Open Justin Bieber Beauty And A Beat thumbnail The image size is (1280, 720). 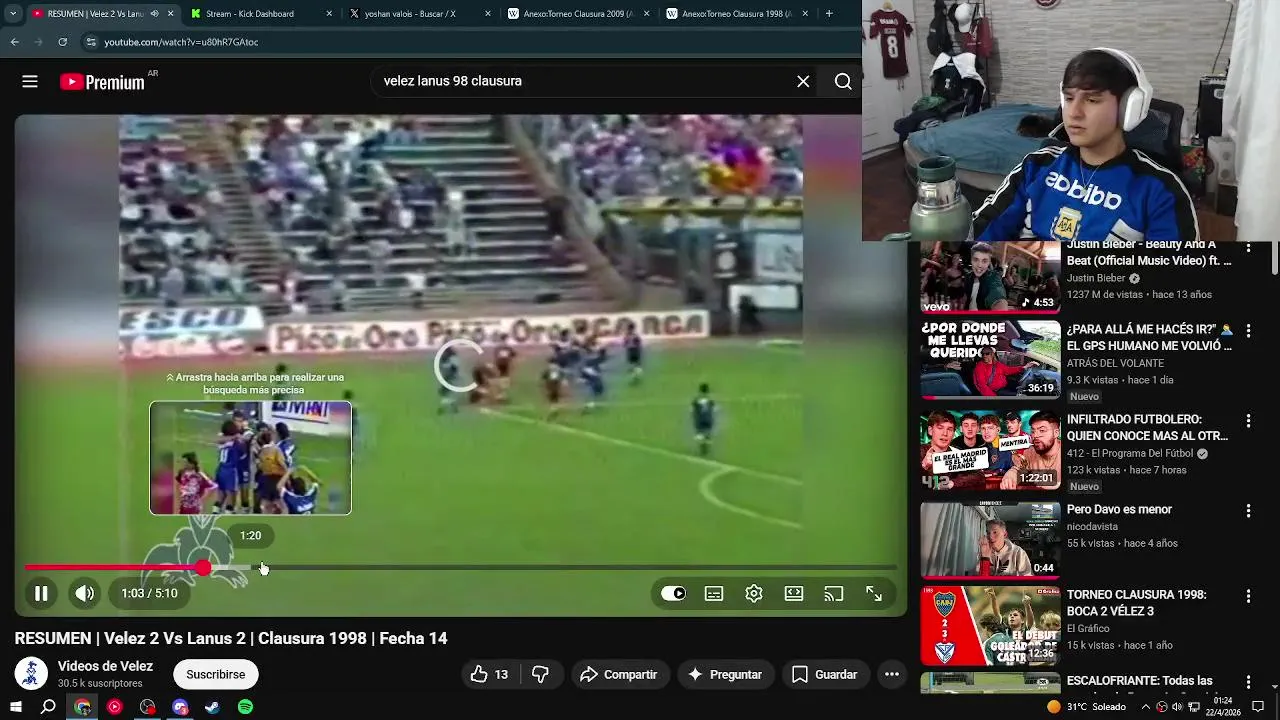point(990,277)
